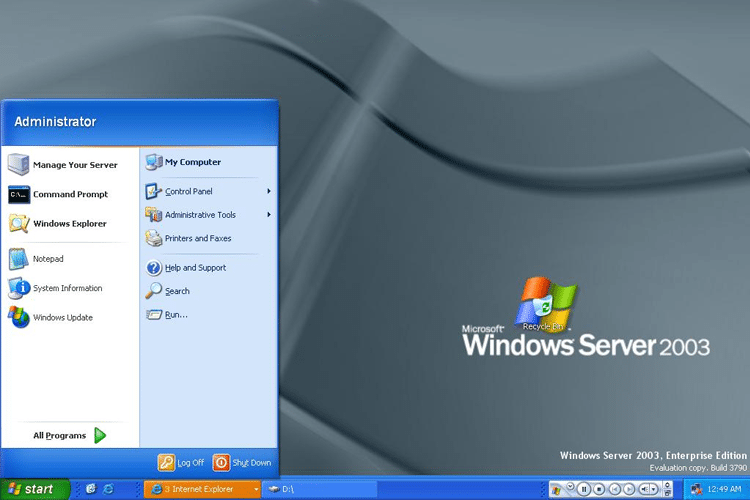
Task: Launch Internet Explorer from quick launch
Action: point(109,489)
